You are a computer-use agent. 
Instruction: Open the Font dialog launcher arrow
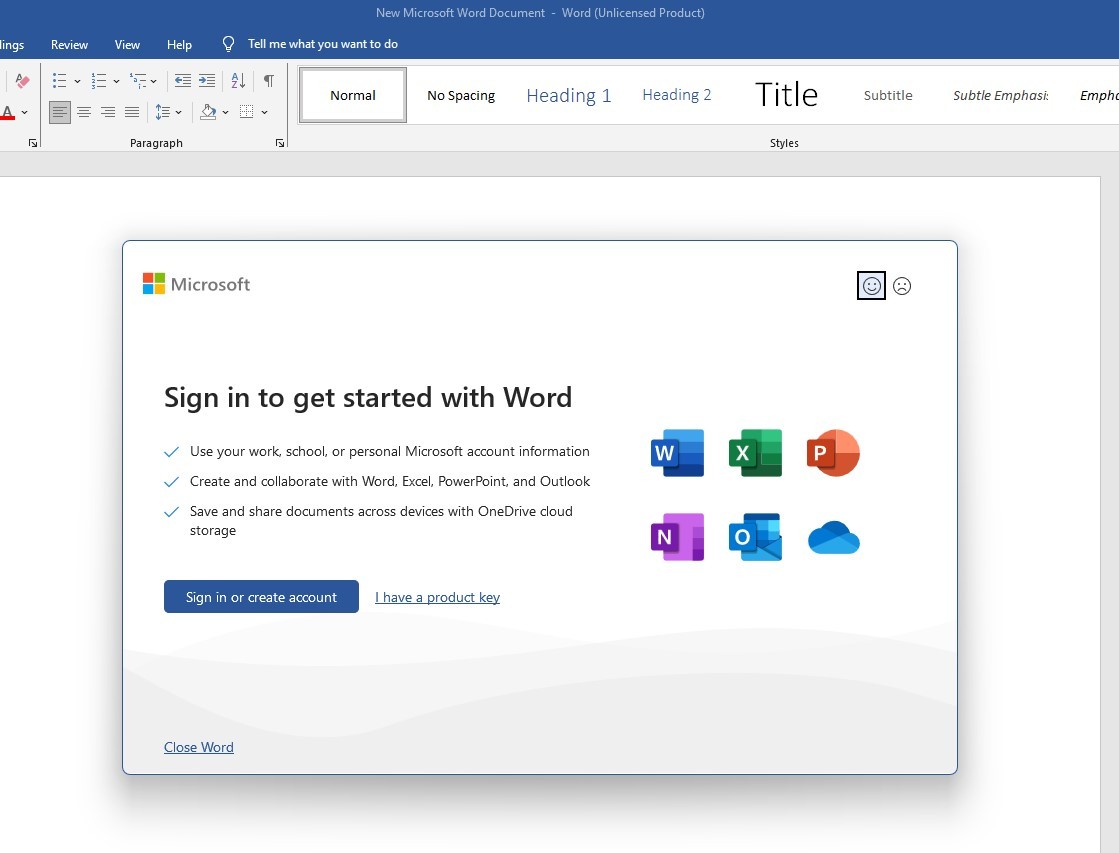(x=33, y=143)
